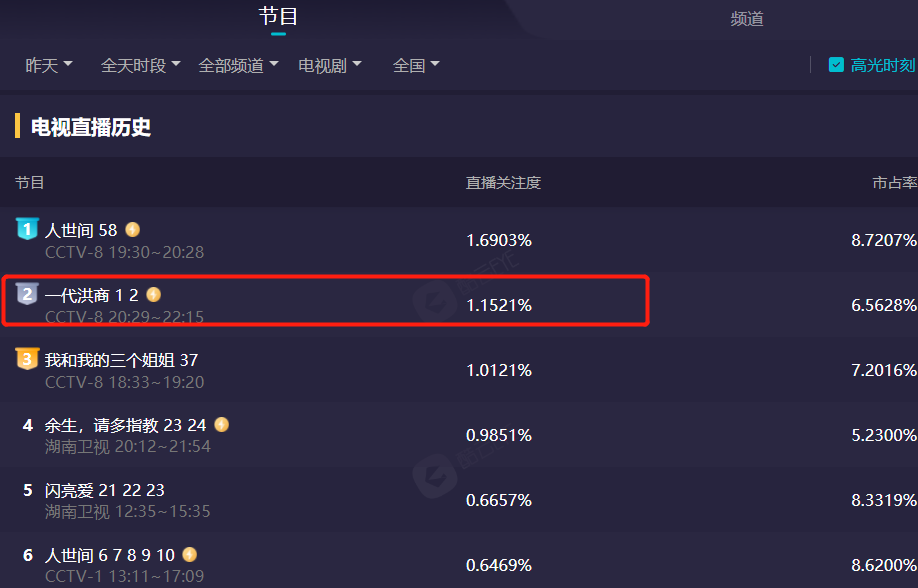This screenshot has height=588, width=918.
Task: Click the lightning highlight icon beside 人世间 58
Action: coord(133,230)
